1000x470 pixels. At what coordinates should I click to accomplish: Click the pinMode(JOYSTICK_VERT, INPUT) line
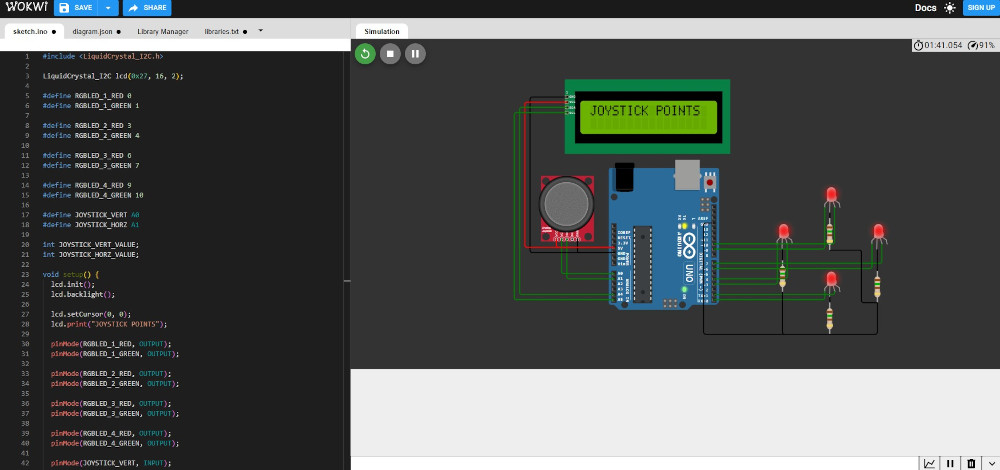pyautogui.click(x=111, y=463)
